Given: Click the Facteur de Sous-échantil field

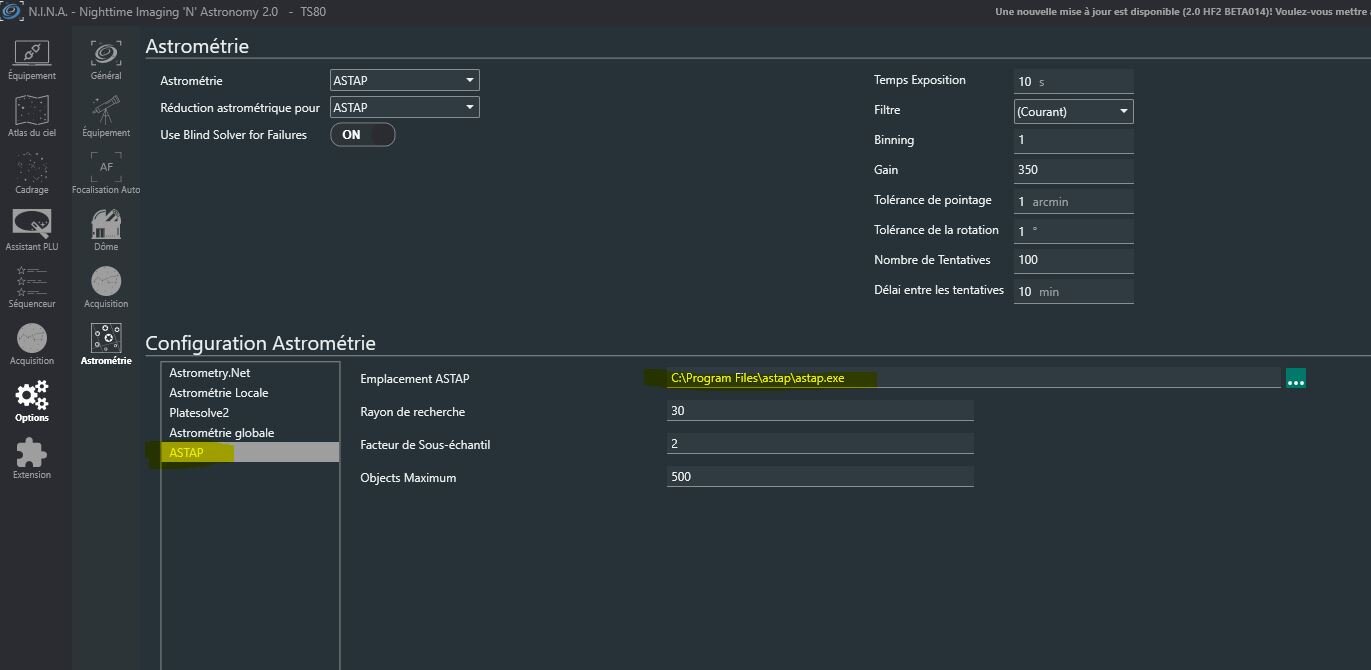Looking at the screenshot, I should [820, 443].
